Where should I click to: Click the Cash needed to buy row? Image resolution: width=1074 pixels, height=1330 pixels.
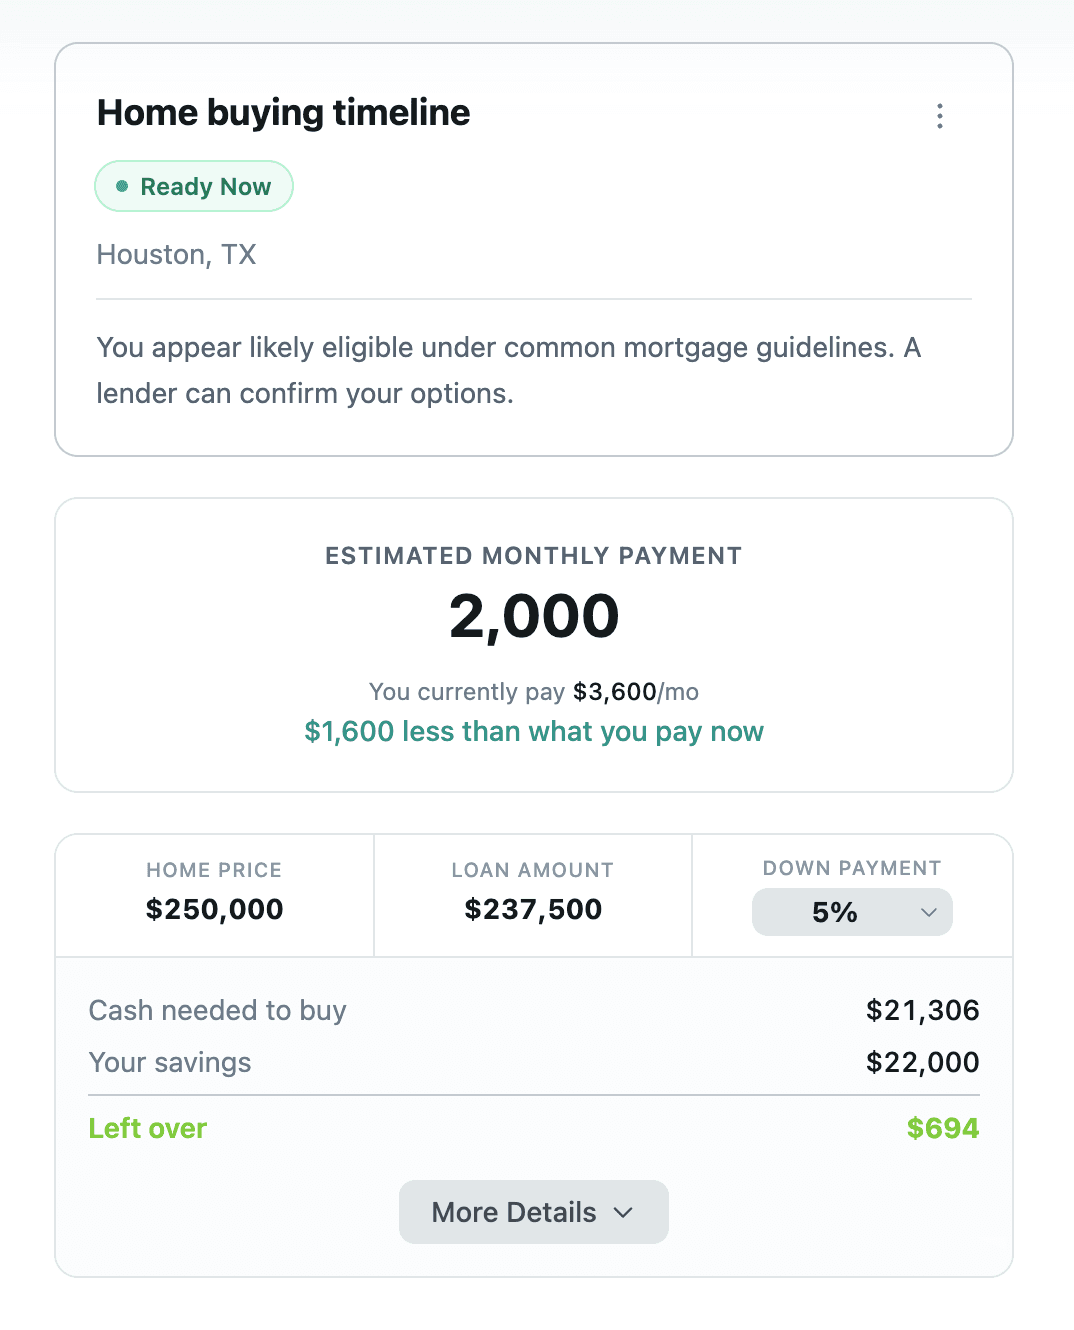coord(534,1010)
